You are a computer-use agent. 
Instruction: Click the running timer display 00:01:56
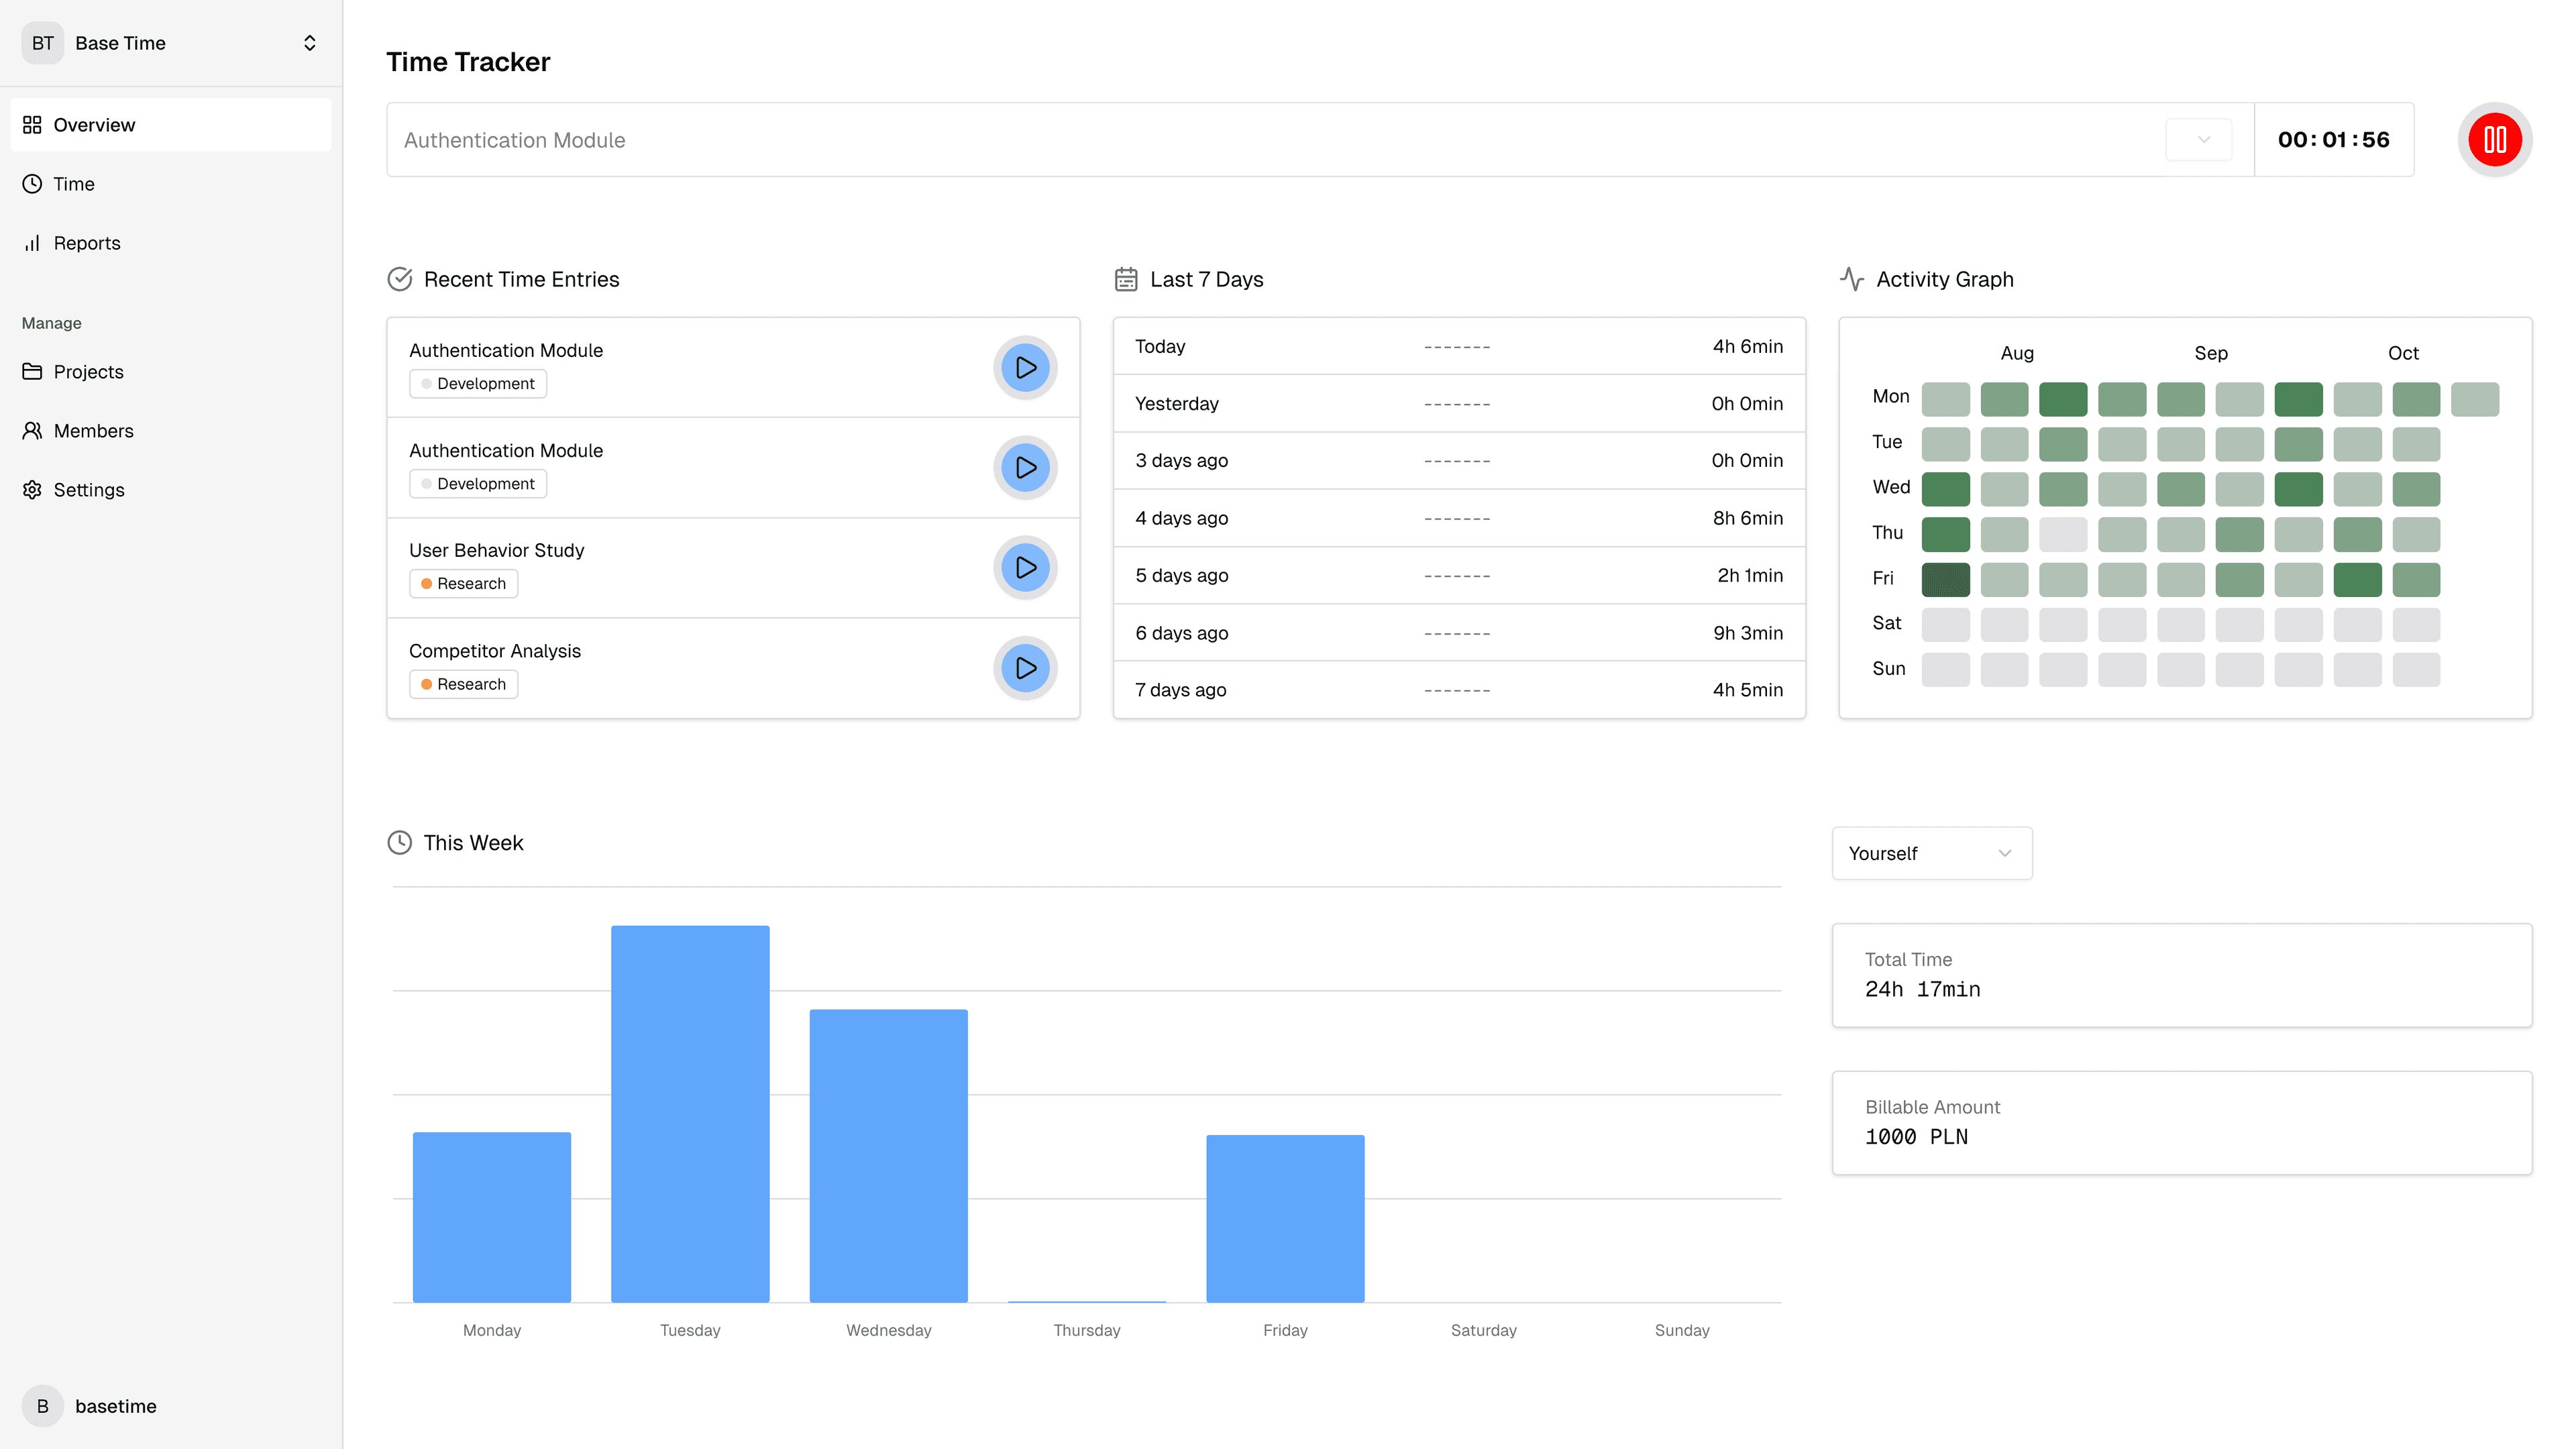2333,140
